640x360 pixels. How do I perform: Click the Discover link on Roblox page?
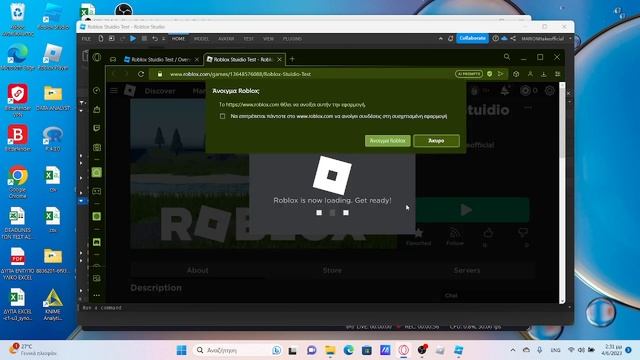click(x=160, y=91)
